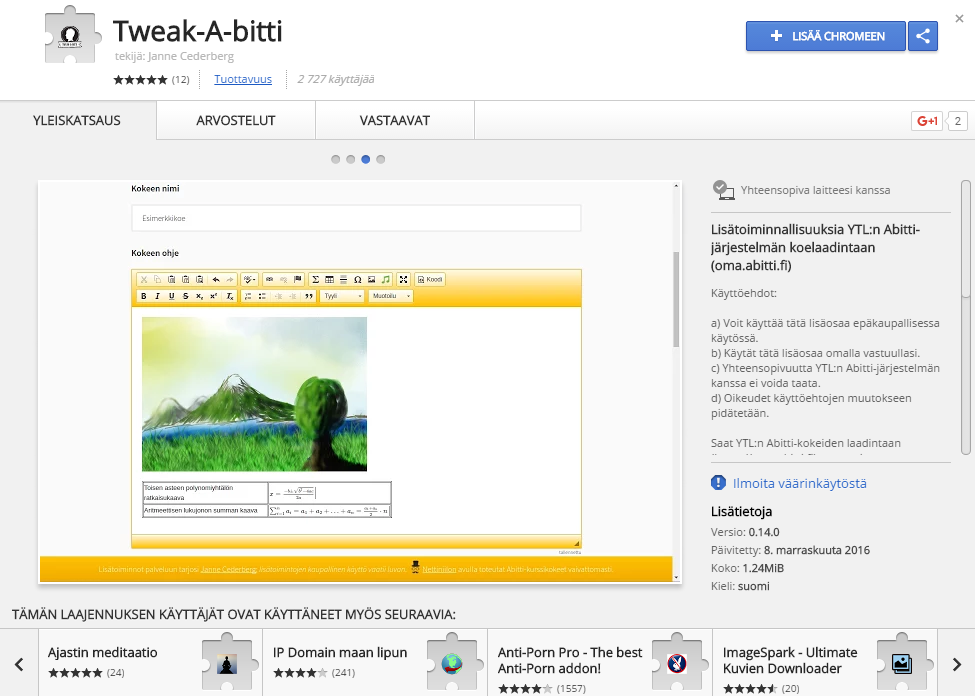Screen dimensions: 975x696
Task: Open Ajastin meditaatio extension title
Action: (103, 652)
